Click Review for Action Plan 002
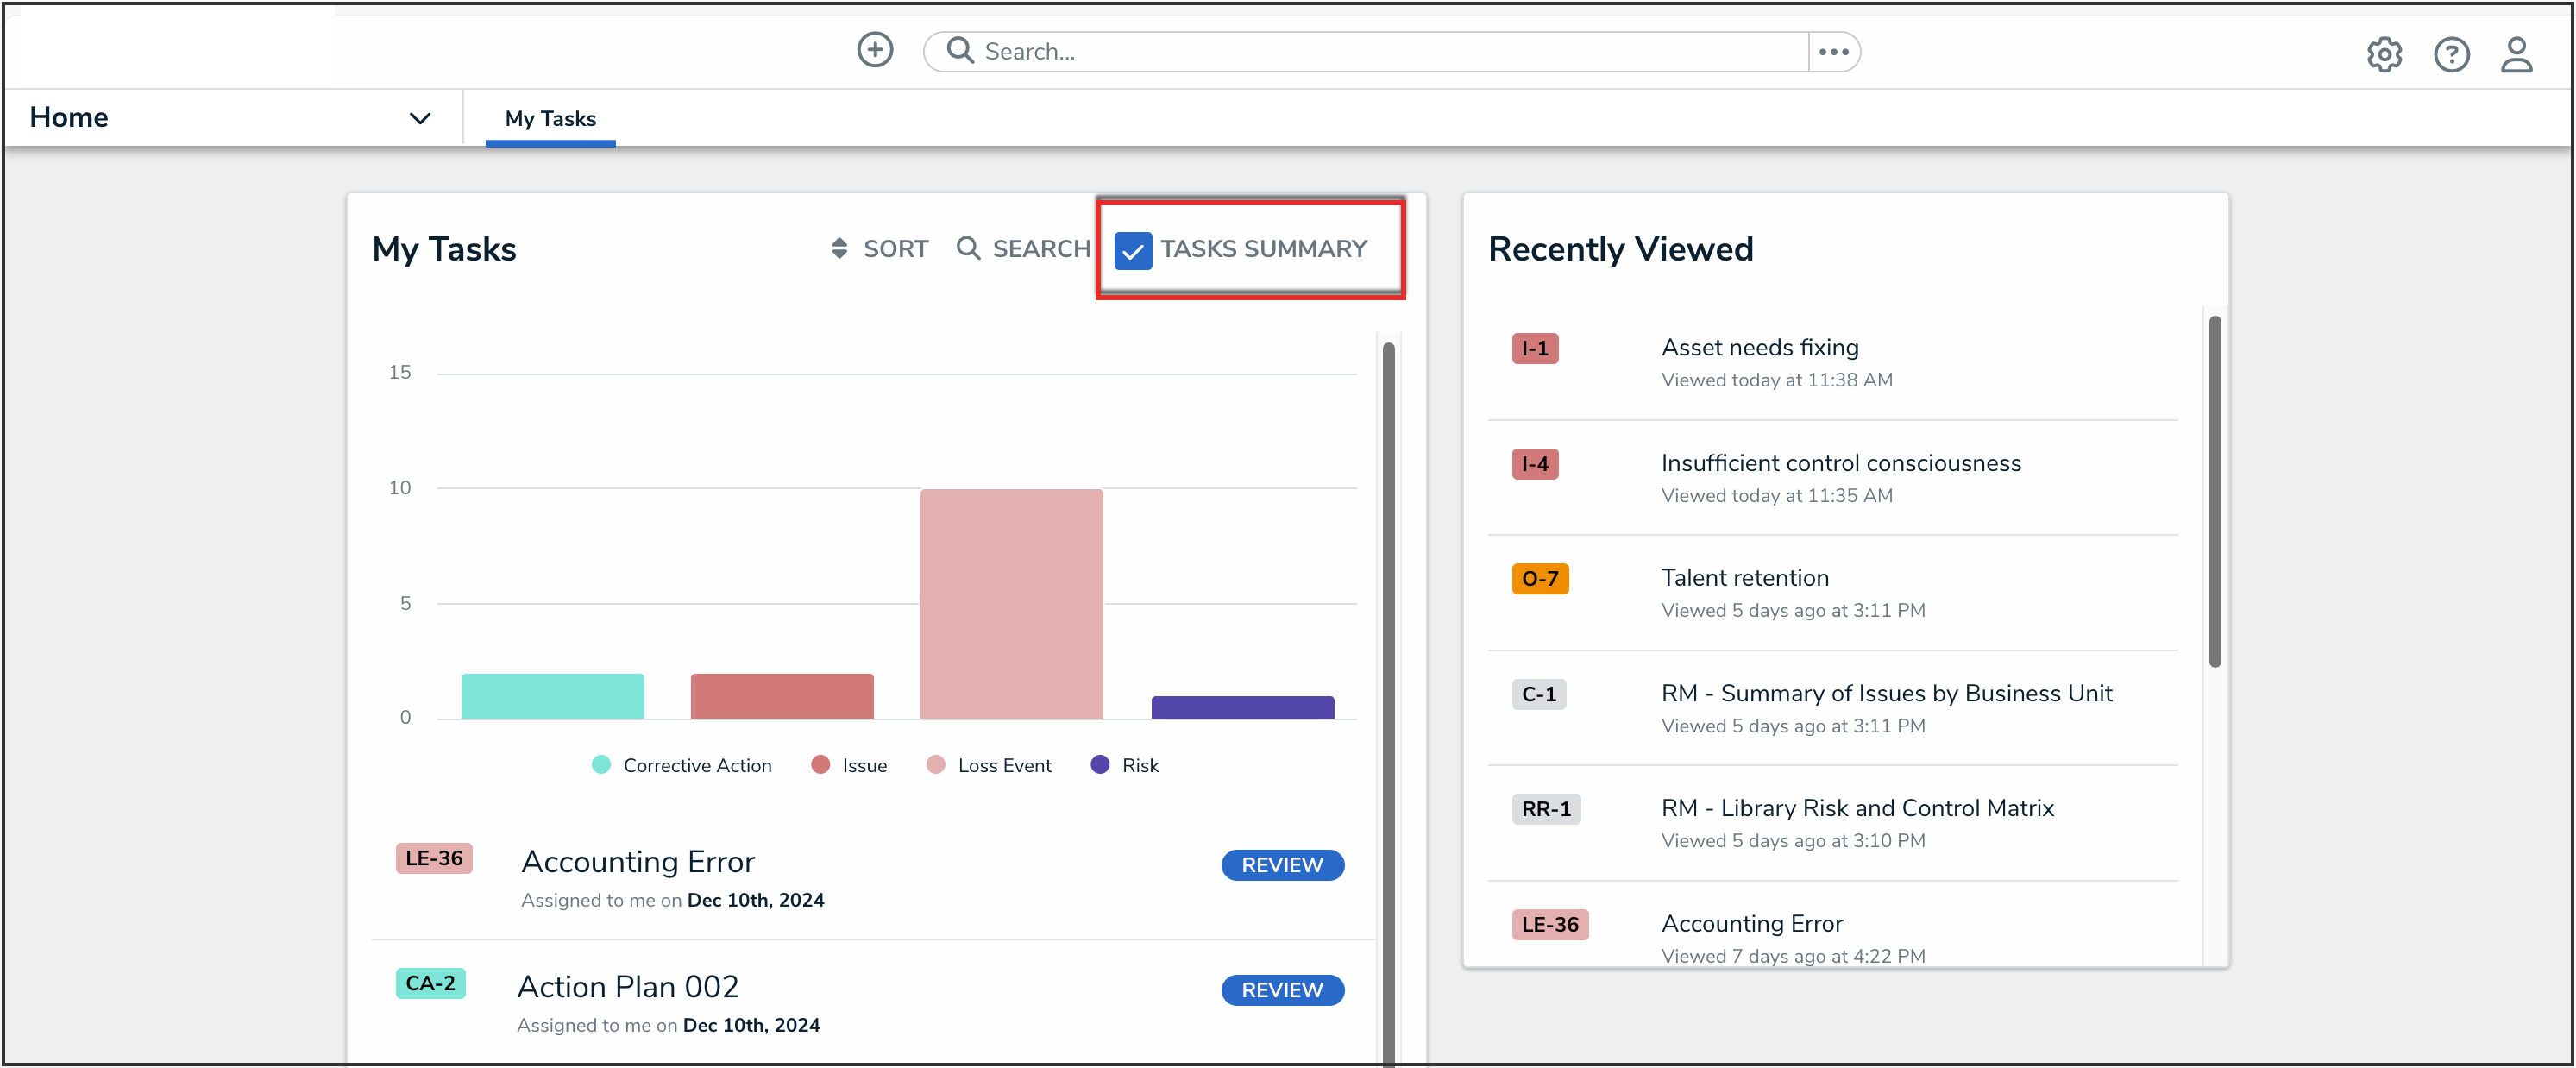The width and height of the screenshot is (2576, 1068). pyautogui.click(x=1281, y=990)
